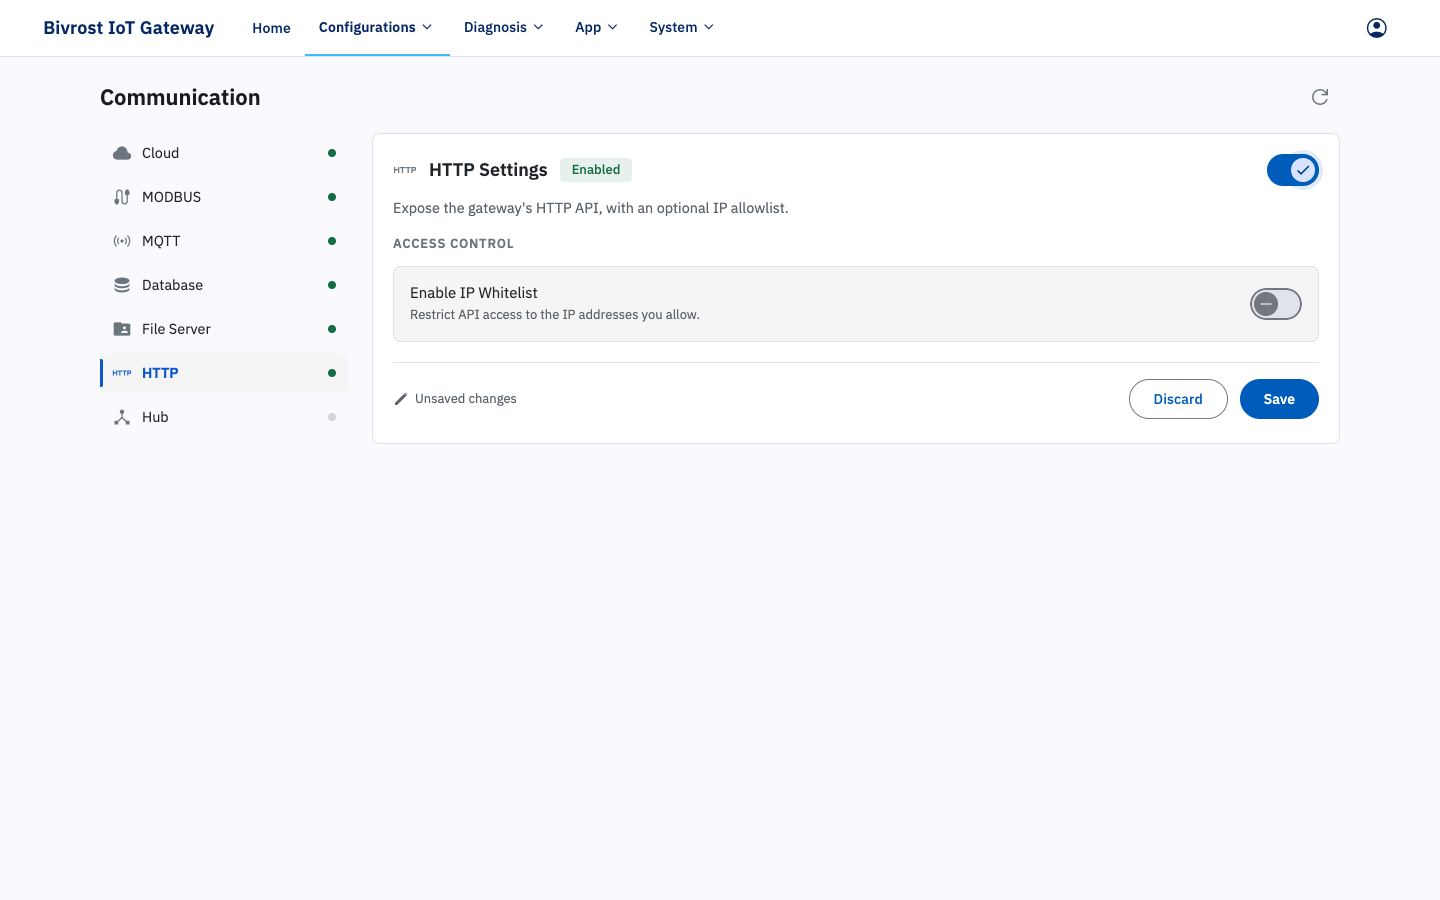Refresh the Communication page

click(1320, 97)
